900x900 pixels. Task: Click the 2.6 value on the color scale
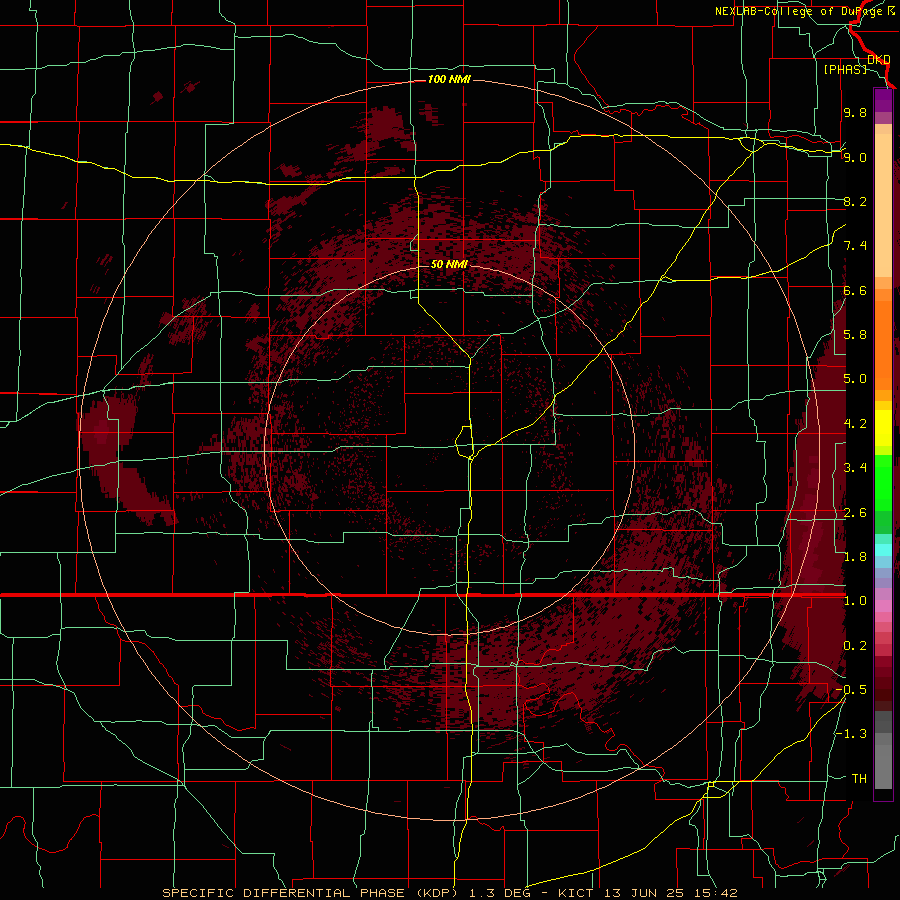pos(855,513)
